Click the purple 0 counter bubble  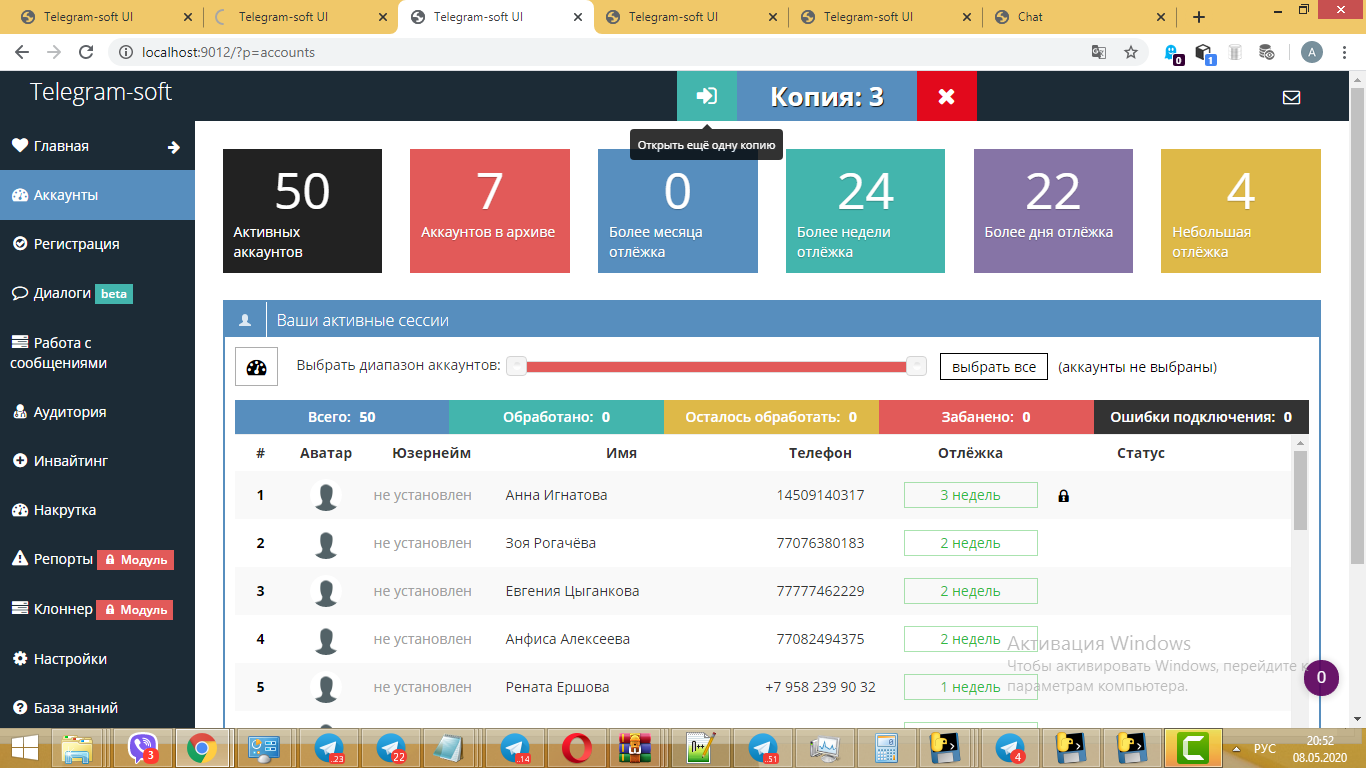pyautogui.click(x=1321, y=678)
